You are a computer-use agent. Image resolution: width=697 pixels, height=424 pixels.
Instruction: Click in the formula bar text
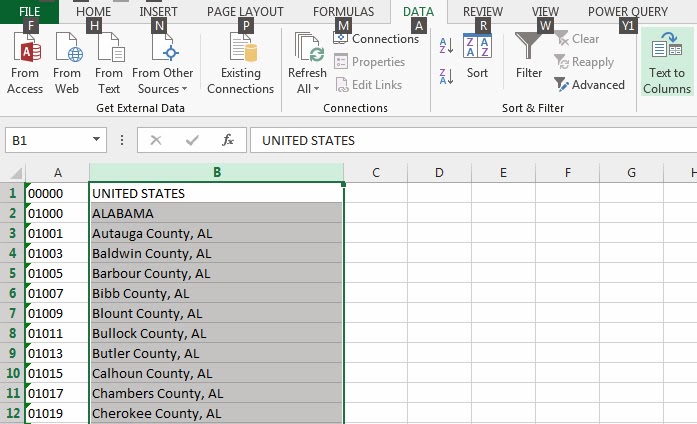click(450, 140)
